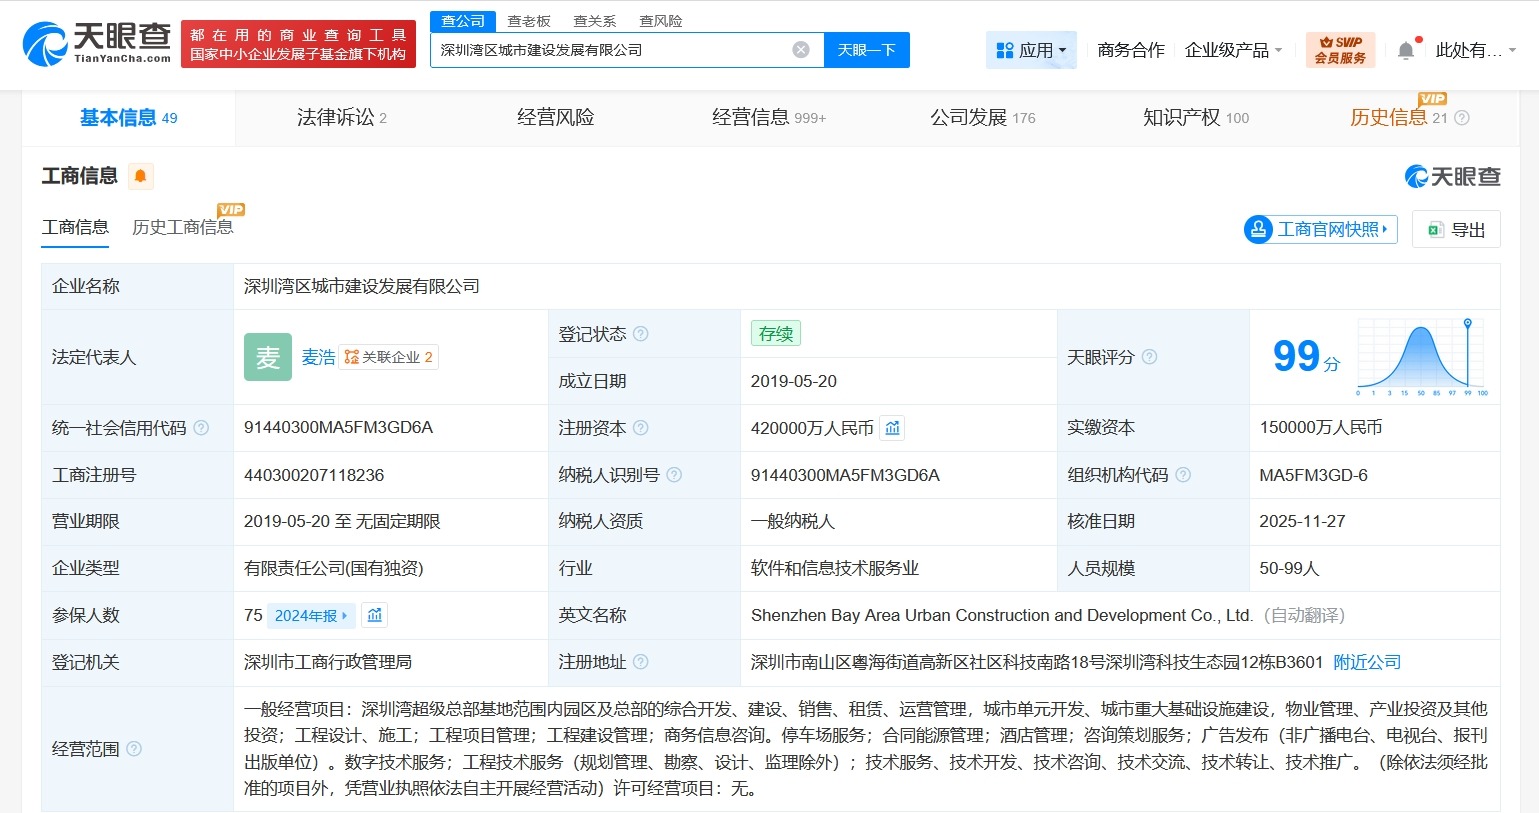
Task: Click the 麦 avatar of the legal representative
Action: [x=267, y=357]
